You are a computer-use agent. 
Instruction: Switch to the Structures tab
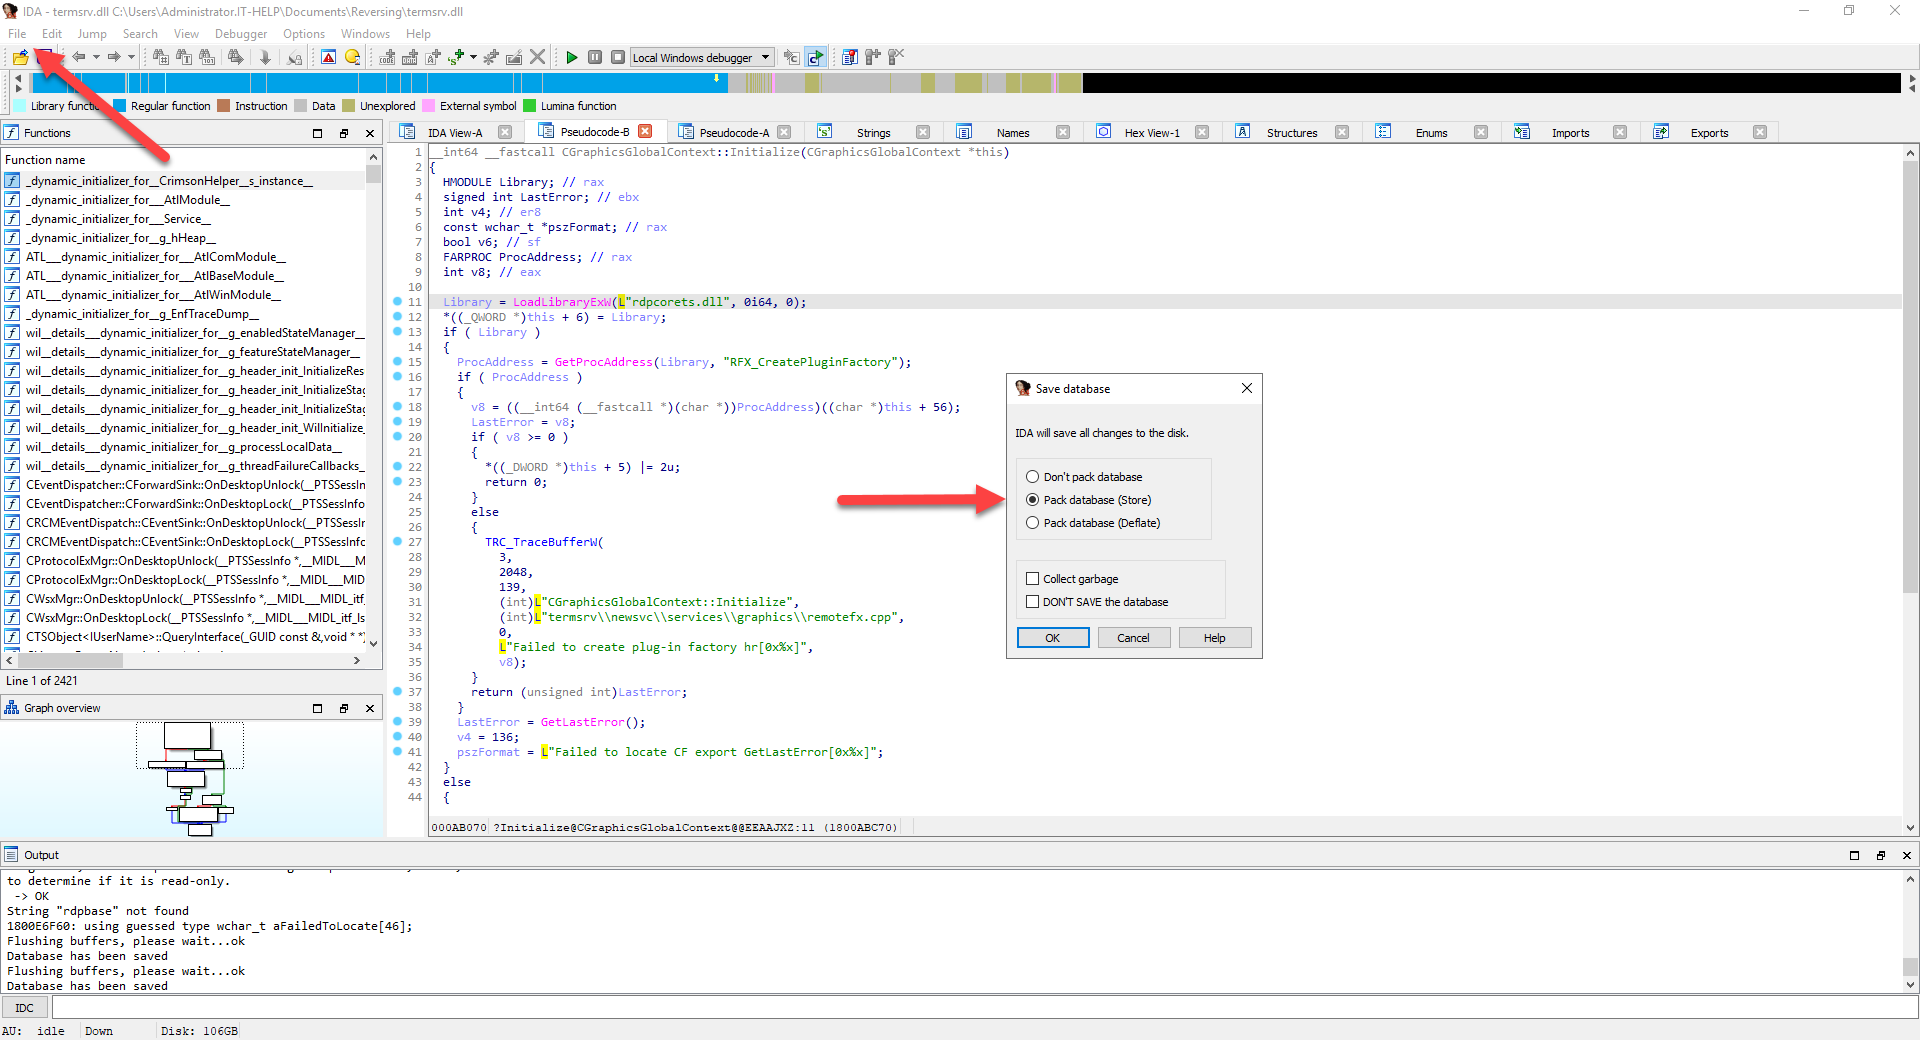1291,131
